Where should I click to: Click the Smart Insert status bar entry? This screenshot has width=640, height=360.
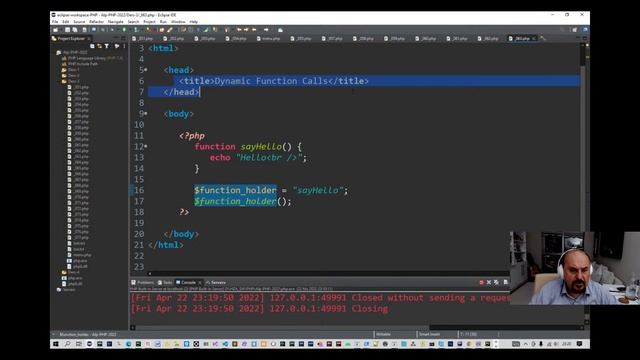point(429,334)
